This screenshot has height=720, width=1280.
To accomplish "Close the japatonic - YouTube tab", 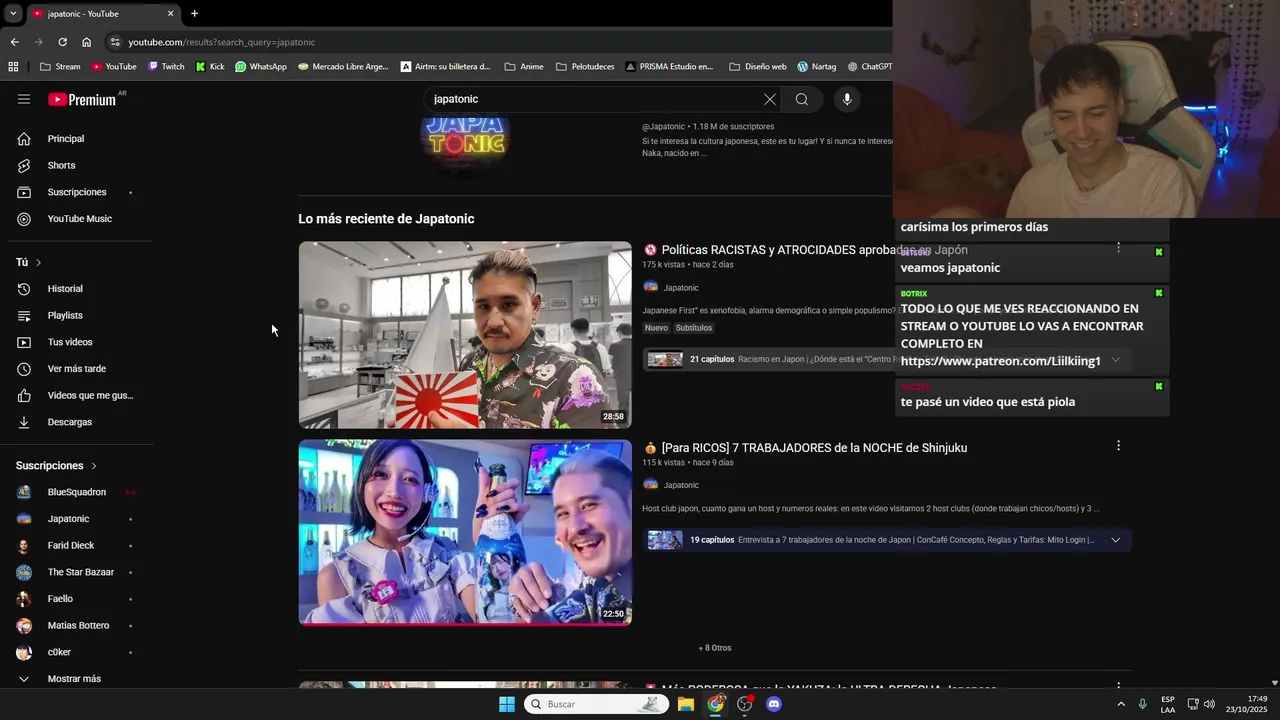I will [170, 13].
